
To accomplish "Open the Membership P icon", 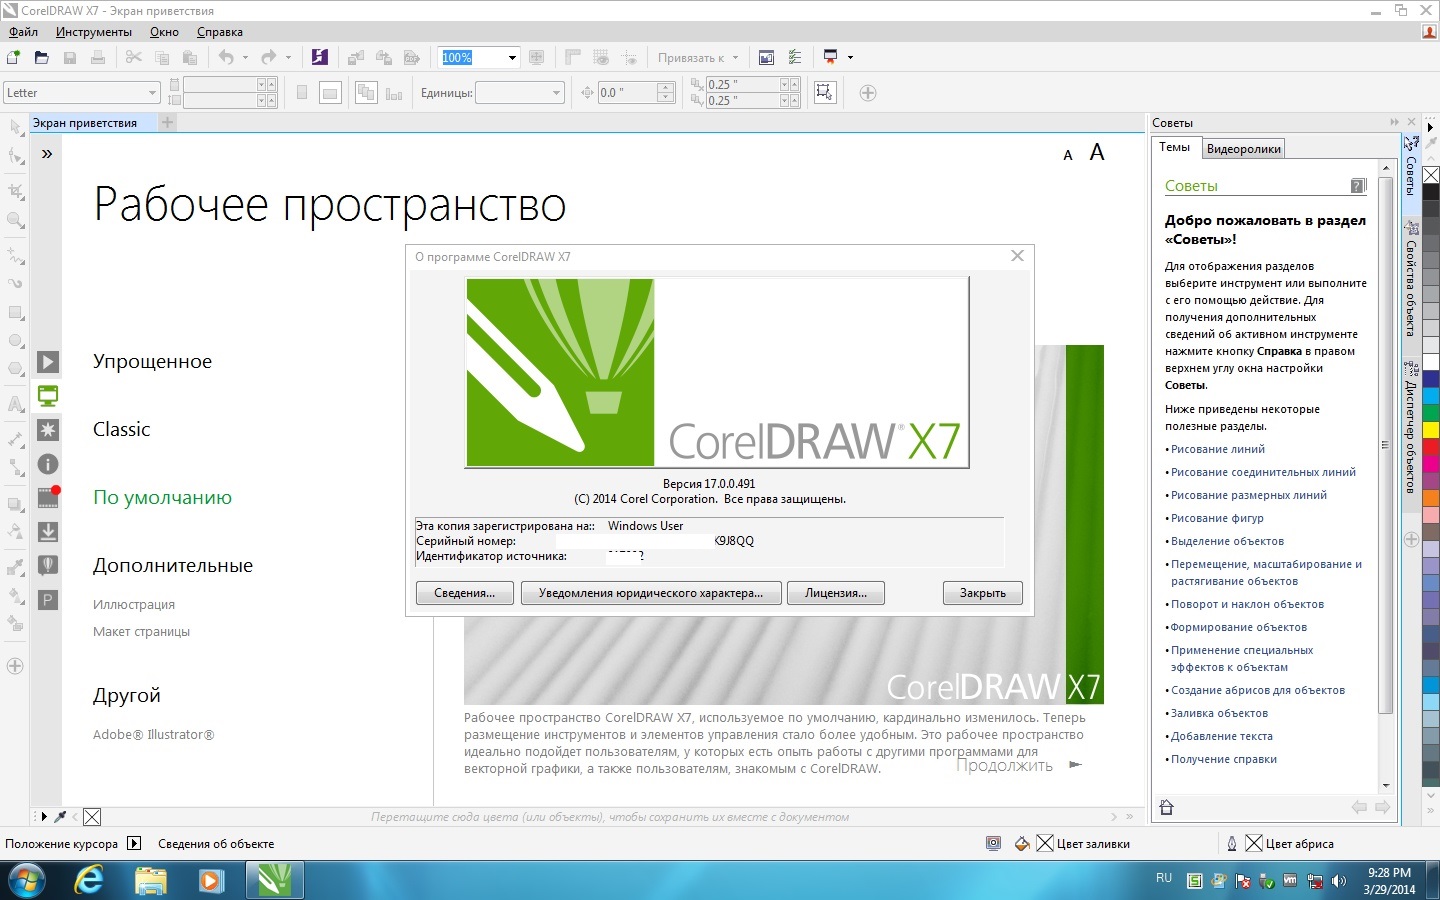I will pos(47,600).
